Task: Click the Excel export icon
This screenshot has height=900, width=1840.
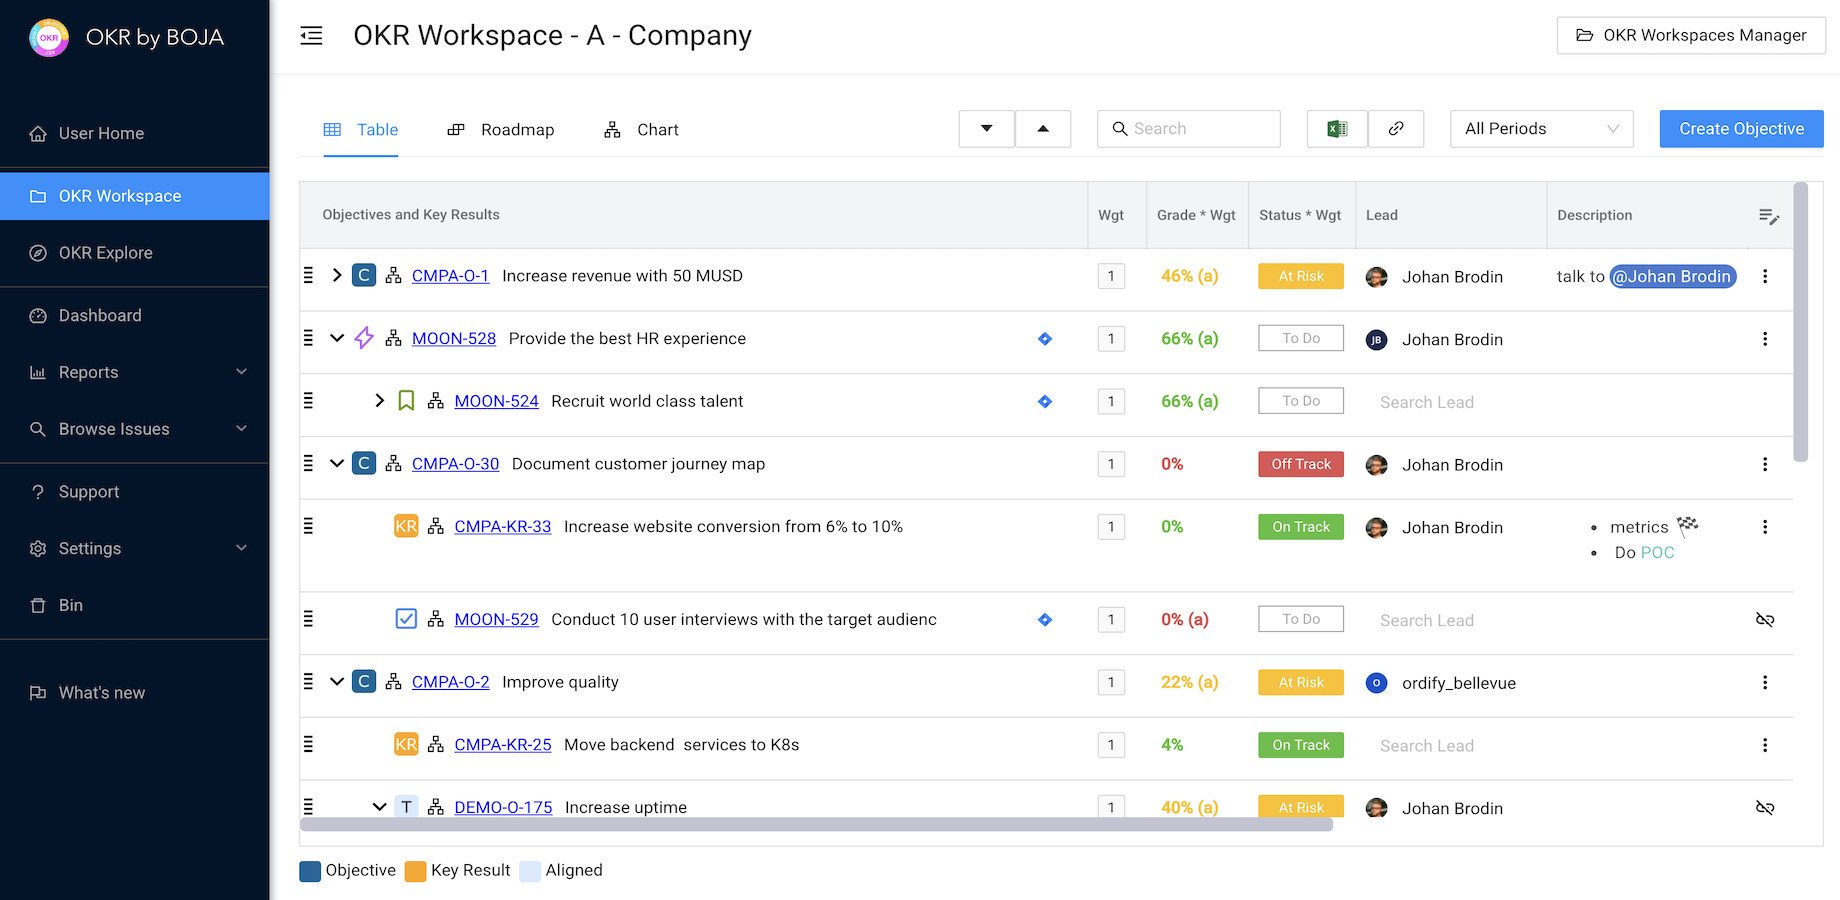Action: [1336, 129]
